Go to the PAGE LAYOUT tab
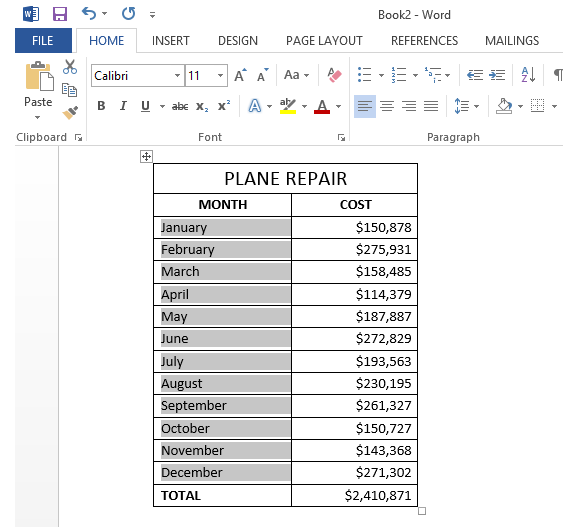The height and width of the screenshot is (527, 563). click(324, 41)
